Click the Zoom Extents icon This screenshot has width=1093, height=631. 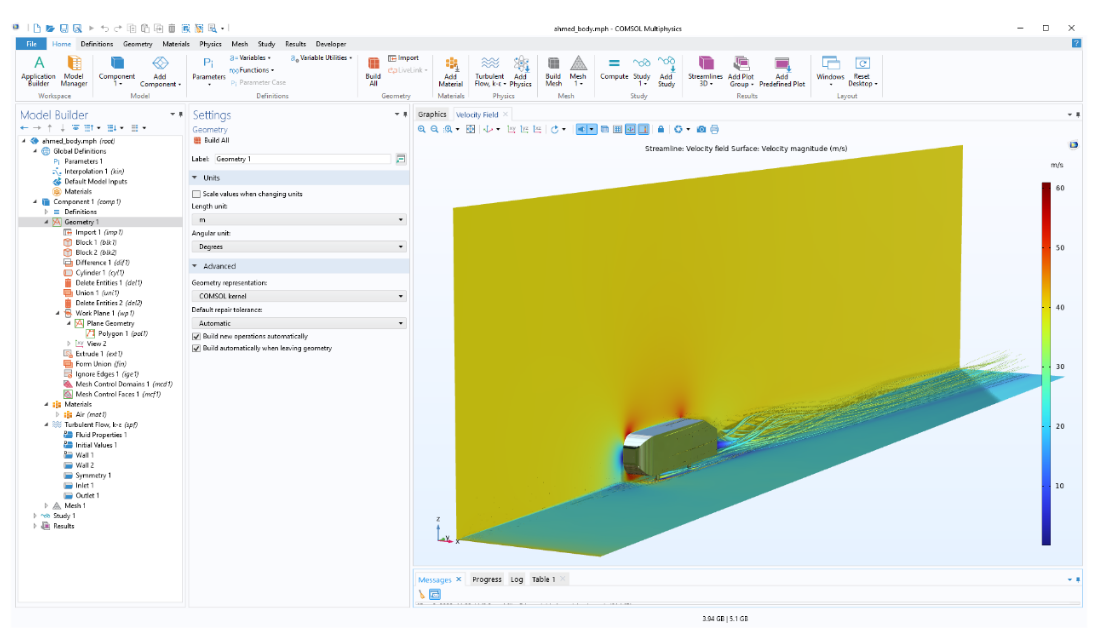(x=471, y=129)
